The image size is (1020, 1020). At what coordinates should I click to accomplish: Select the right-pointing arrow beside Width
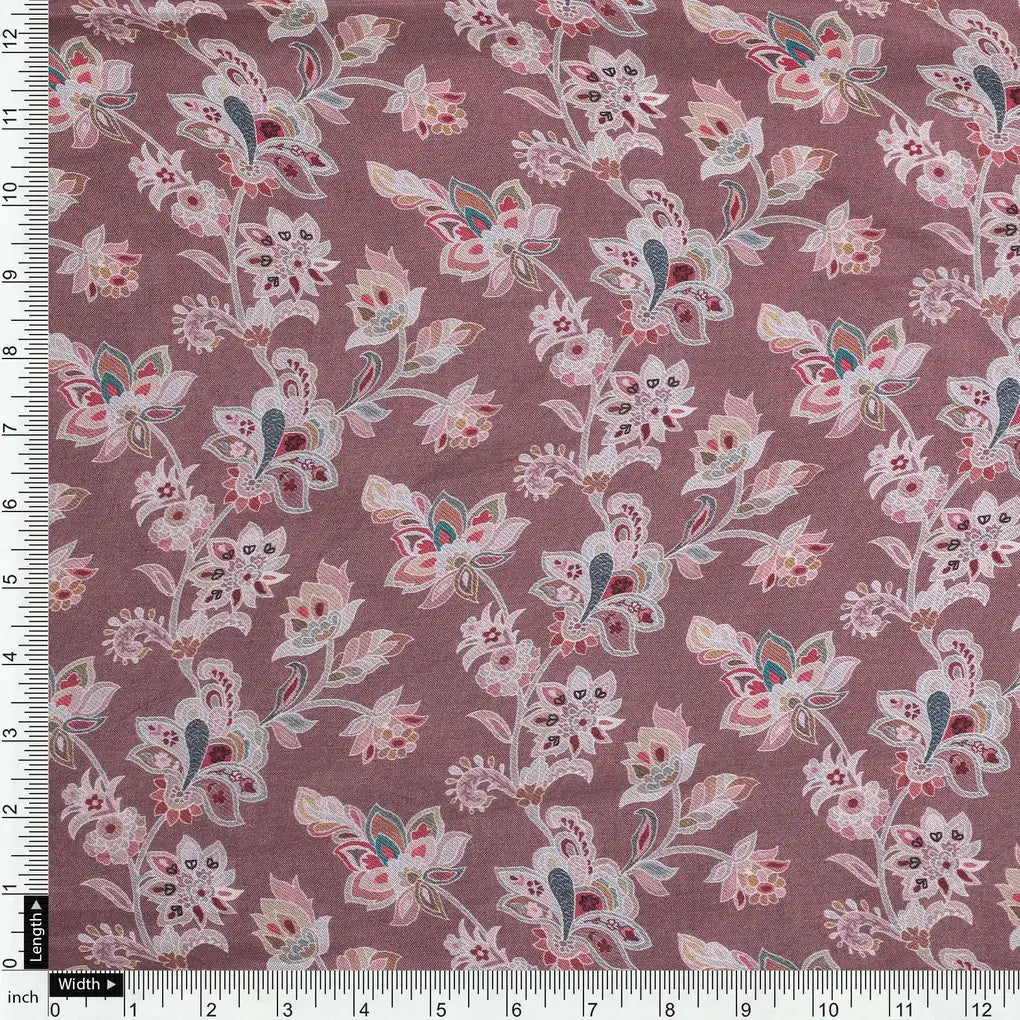click(113, 985)
